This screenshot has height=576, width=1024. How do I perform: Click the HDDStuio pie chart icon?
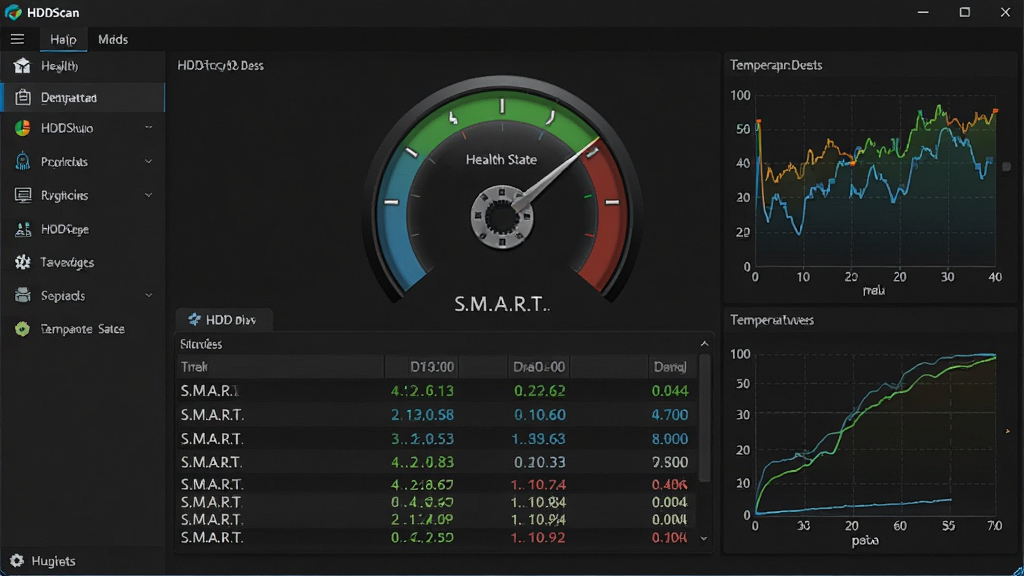pos(22,128)
